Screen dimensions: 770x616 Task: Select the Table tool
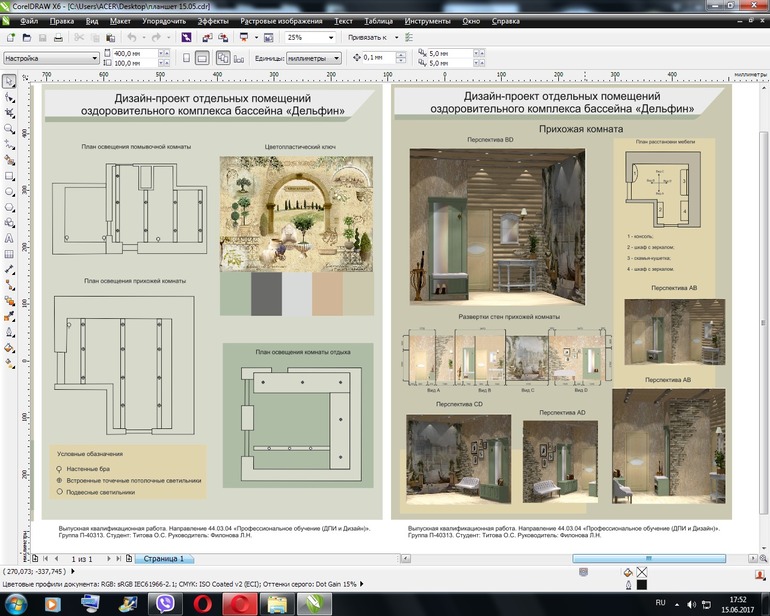[10, 254]
